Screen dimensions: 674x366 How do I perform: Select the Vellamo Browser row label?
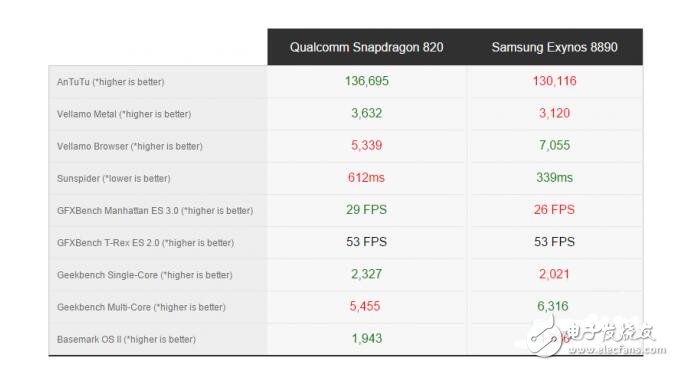click(129, 146)
